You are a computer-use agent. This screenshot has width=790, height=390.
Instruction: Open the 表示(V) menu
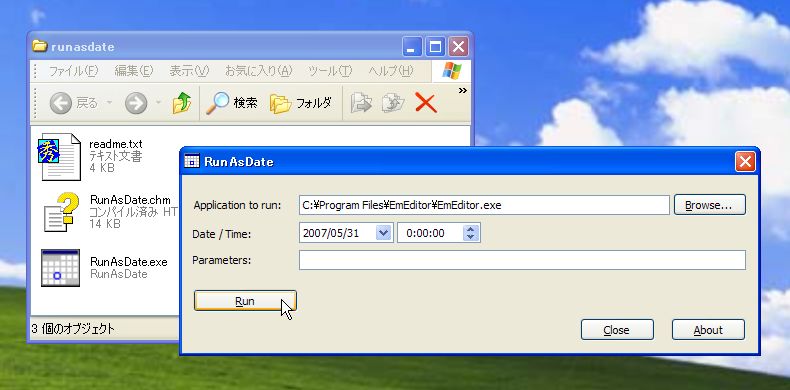click(189, 71)
